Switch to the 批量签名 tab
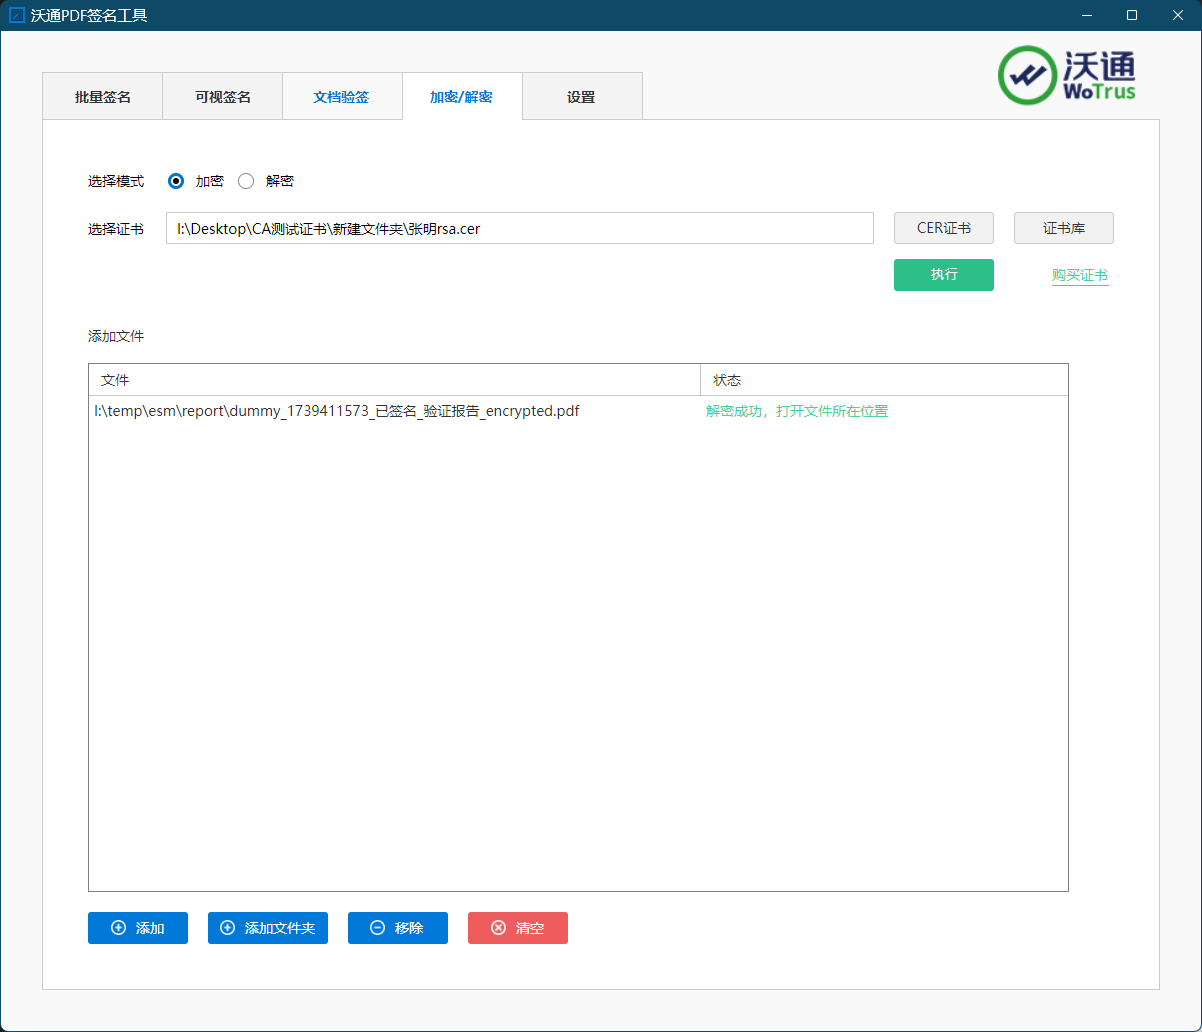Viewport: 1202px width, 1032px height. pyautogui.click(x=102, y=97)
